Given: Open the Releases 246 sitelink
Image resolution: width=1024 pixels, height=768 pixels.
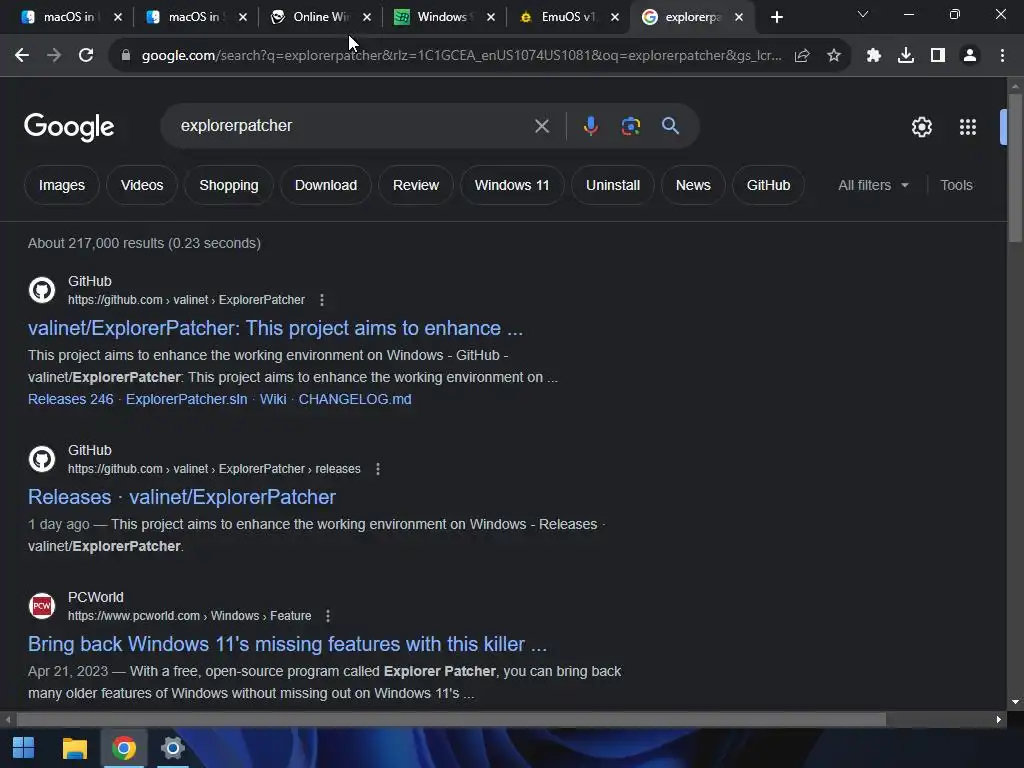Looking at the screenshot, I should pos(71,399).
